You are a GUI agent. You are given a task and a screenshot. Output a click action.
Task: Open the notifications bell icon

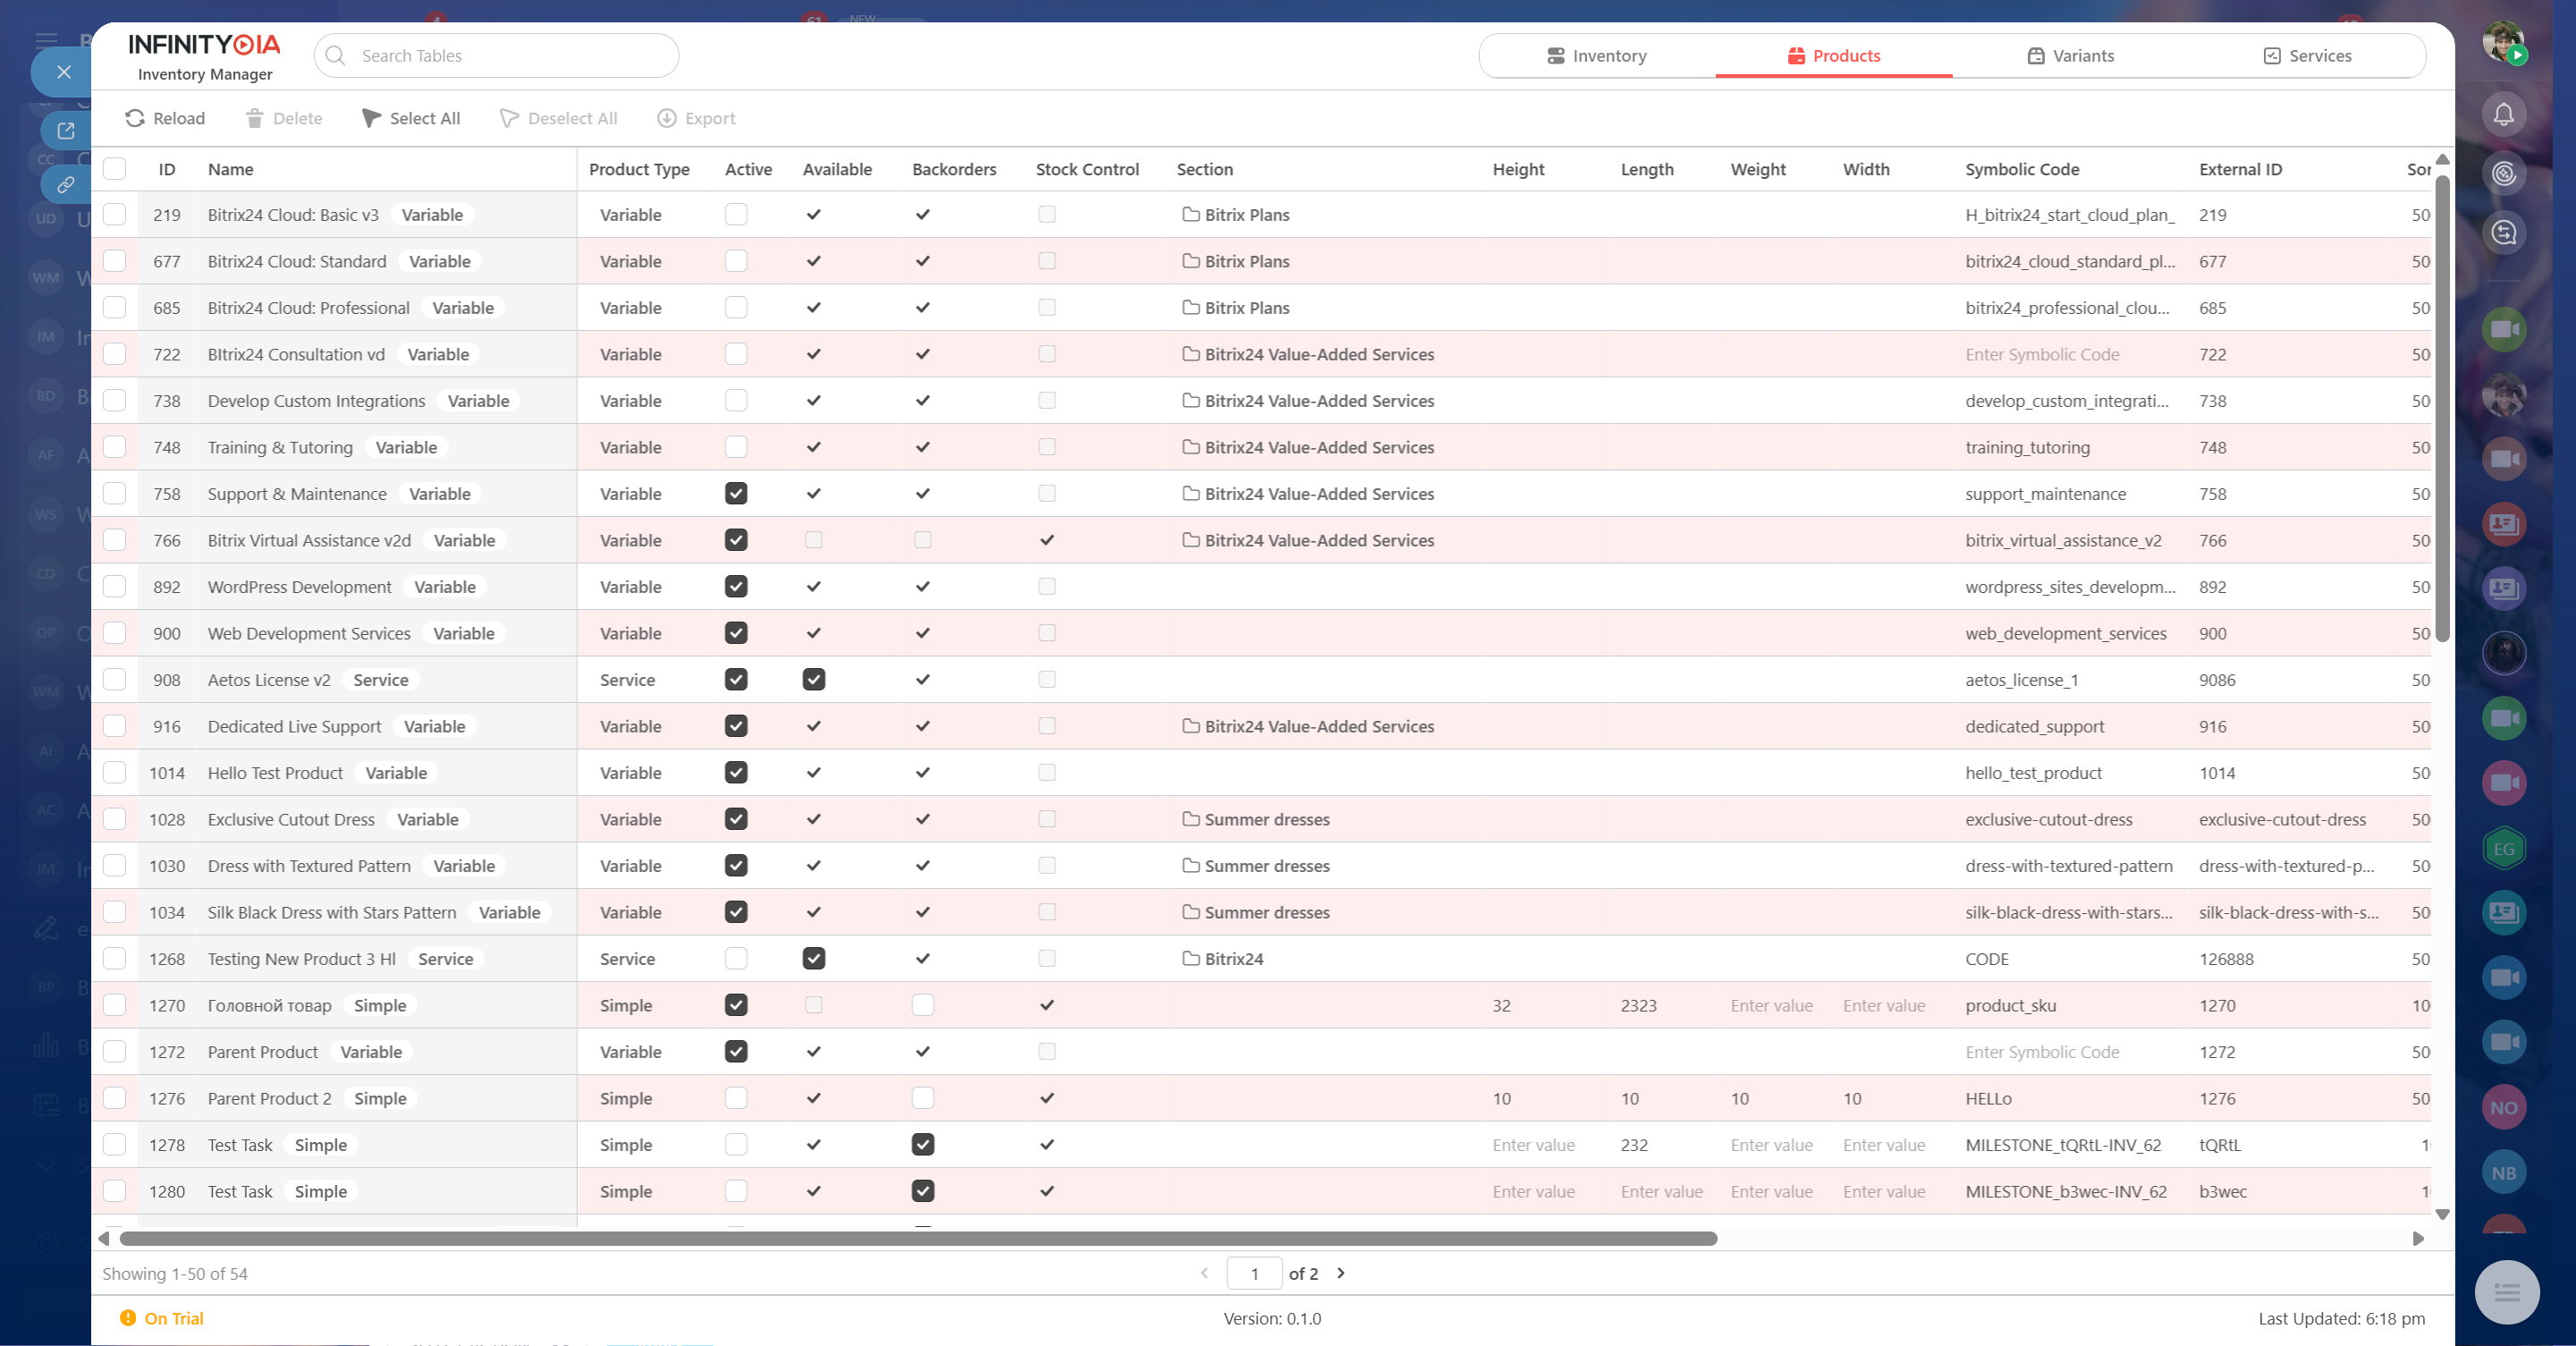pos(2503,115)
